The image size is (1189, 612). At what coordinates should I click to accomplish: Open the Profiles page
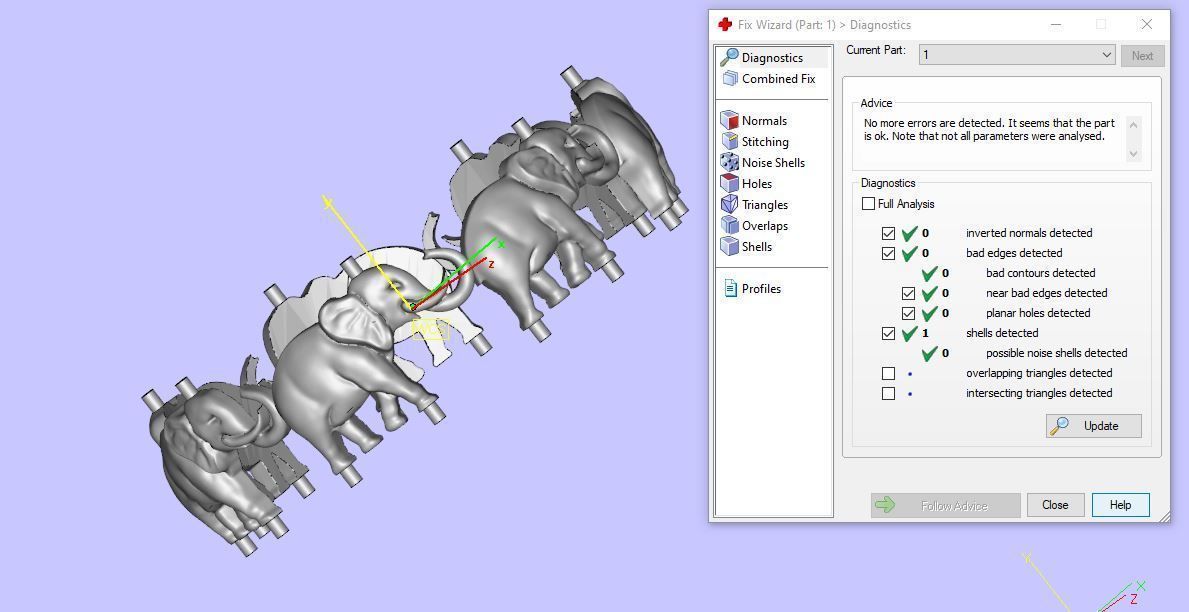[x=761, y=288]
